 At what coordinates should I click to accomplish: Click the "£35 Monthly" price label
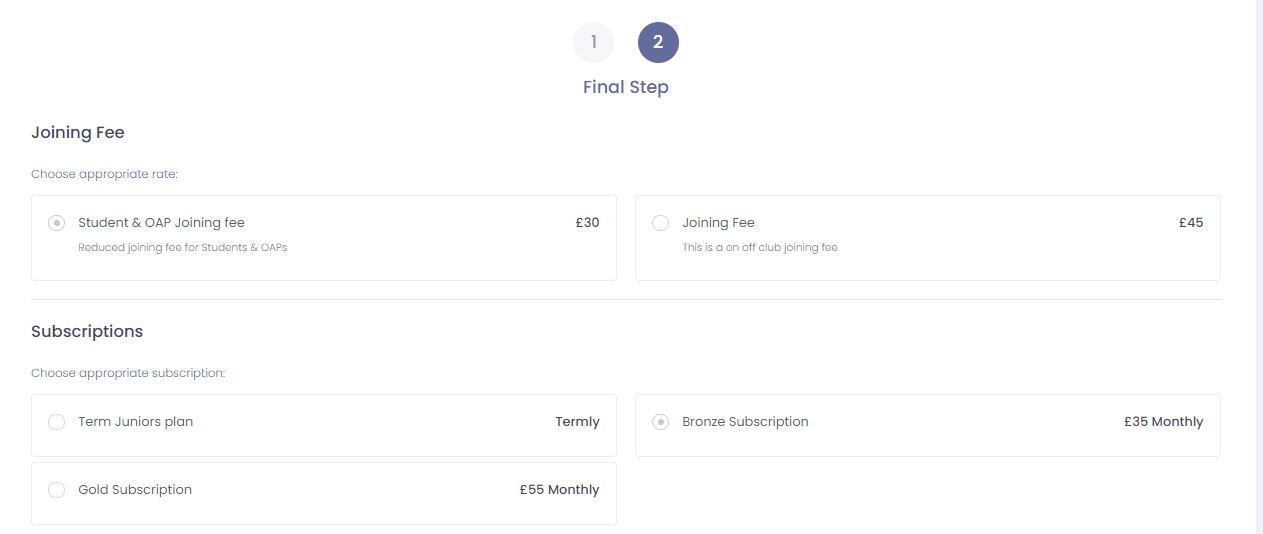pos(1163,422)
